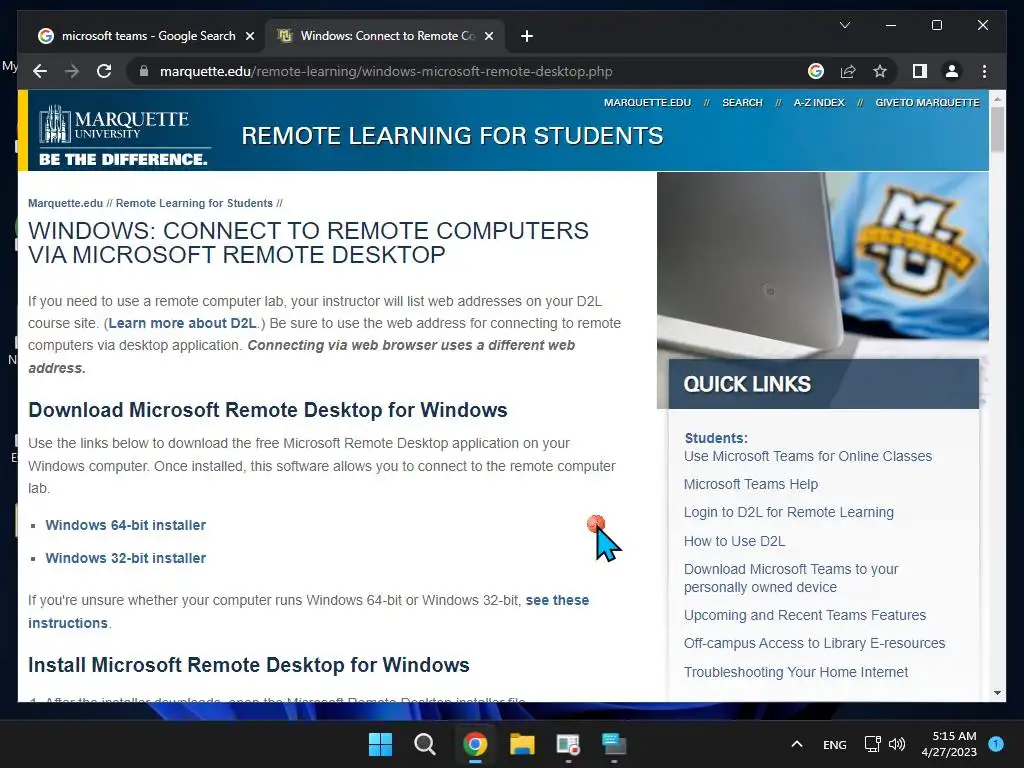This screenshot has width=1024, height=768.
Task: Open Microsoft Teams Help link
Action: [751, 485]
